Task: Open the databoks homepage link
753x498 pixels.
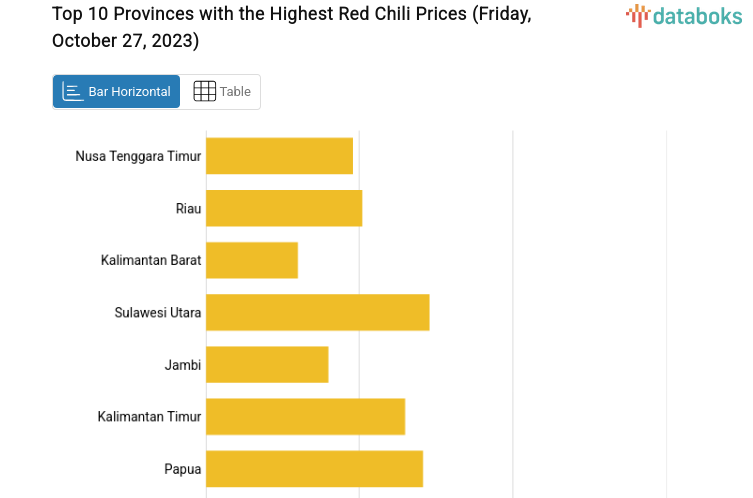Action: 684,15
